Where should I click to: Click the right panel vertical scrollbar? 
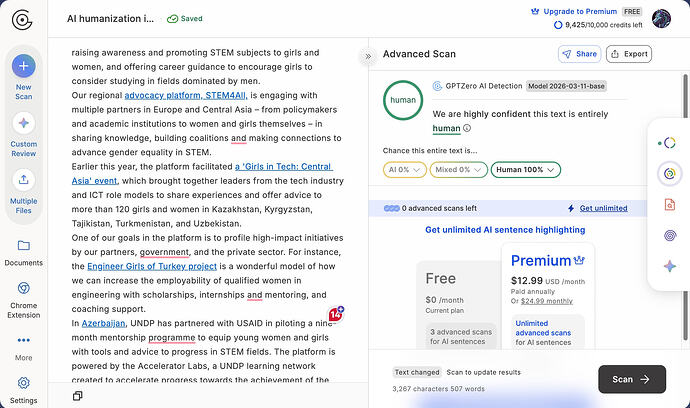tap(685, 207)
